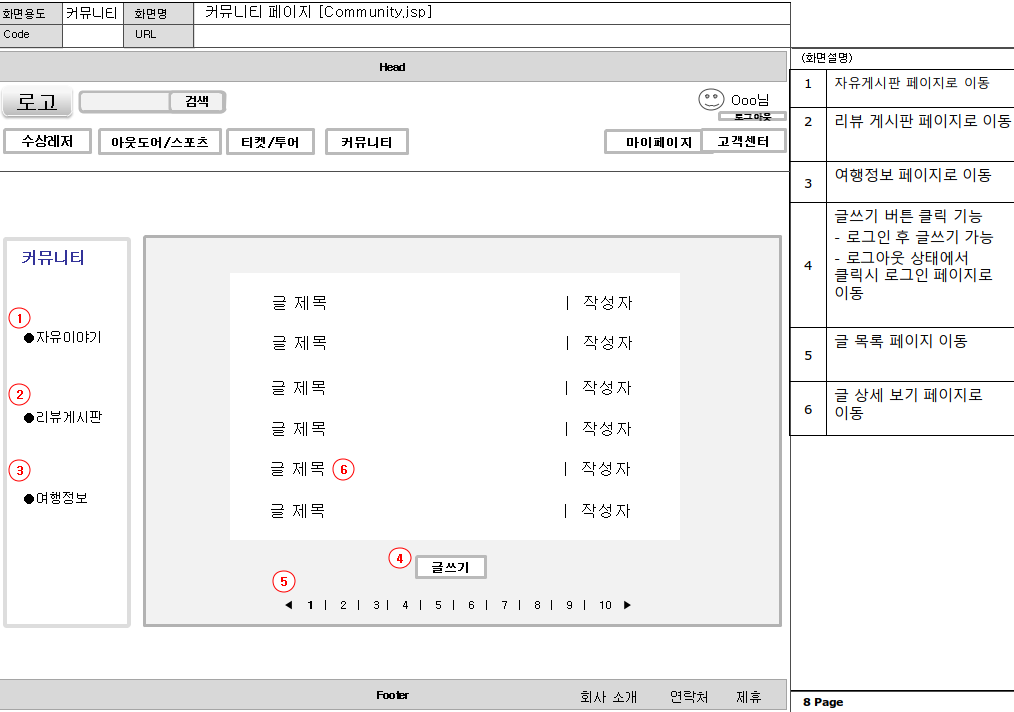Click the 커뮤니티 페이지 [Community.jsp] title
This screenshot has width=1014, height=712.
click(318, 12)
